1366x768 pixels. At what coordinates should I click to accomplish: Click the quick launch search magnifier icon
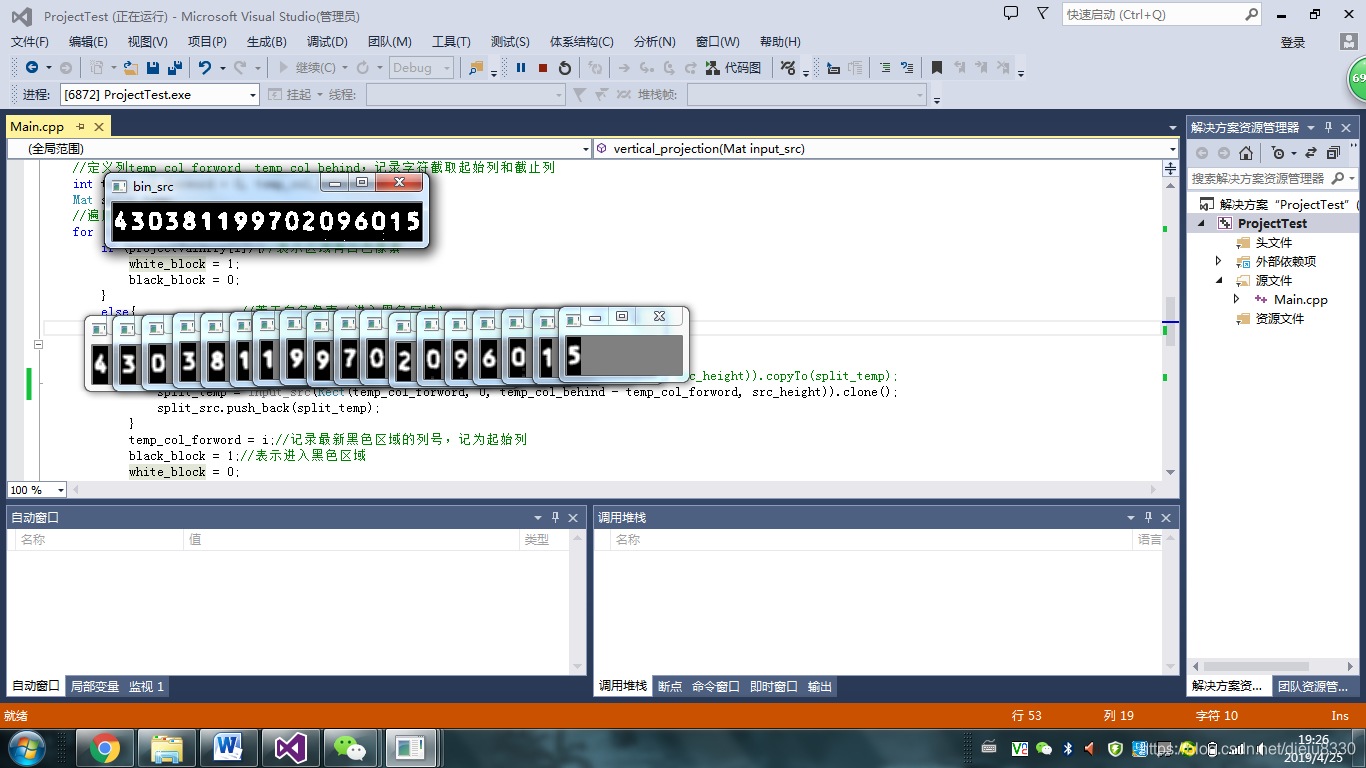tap(1251, 15)
